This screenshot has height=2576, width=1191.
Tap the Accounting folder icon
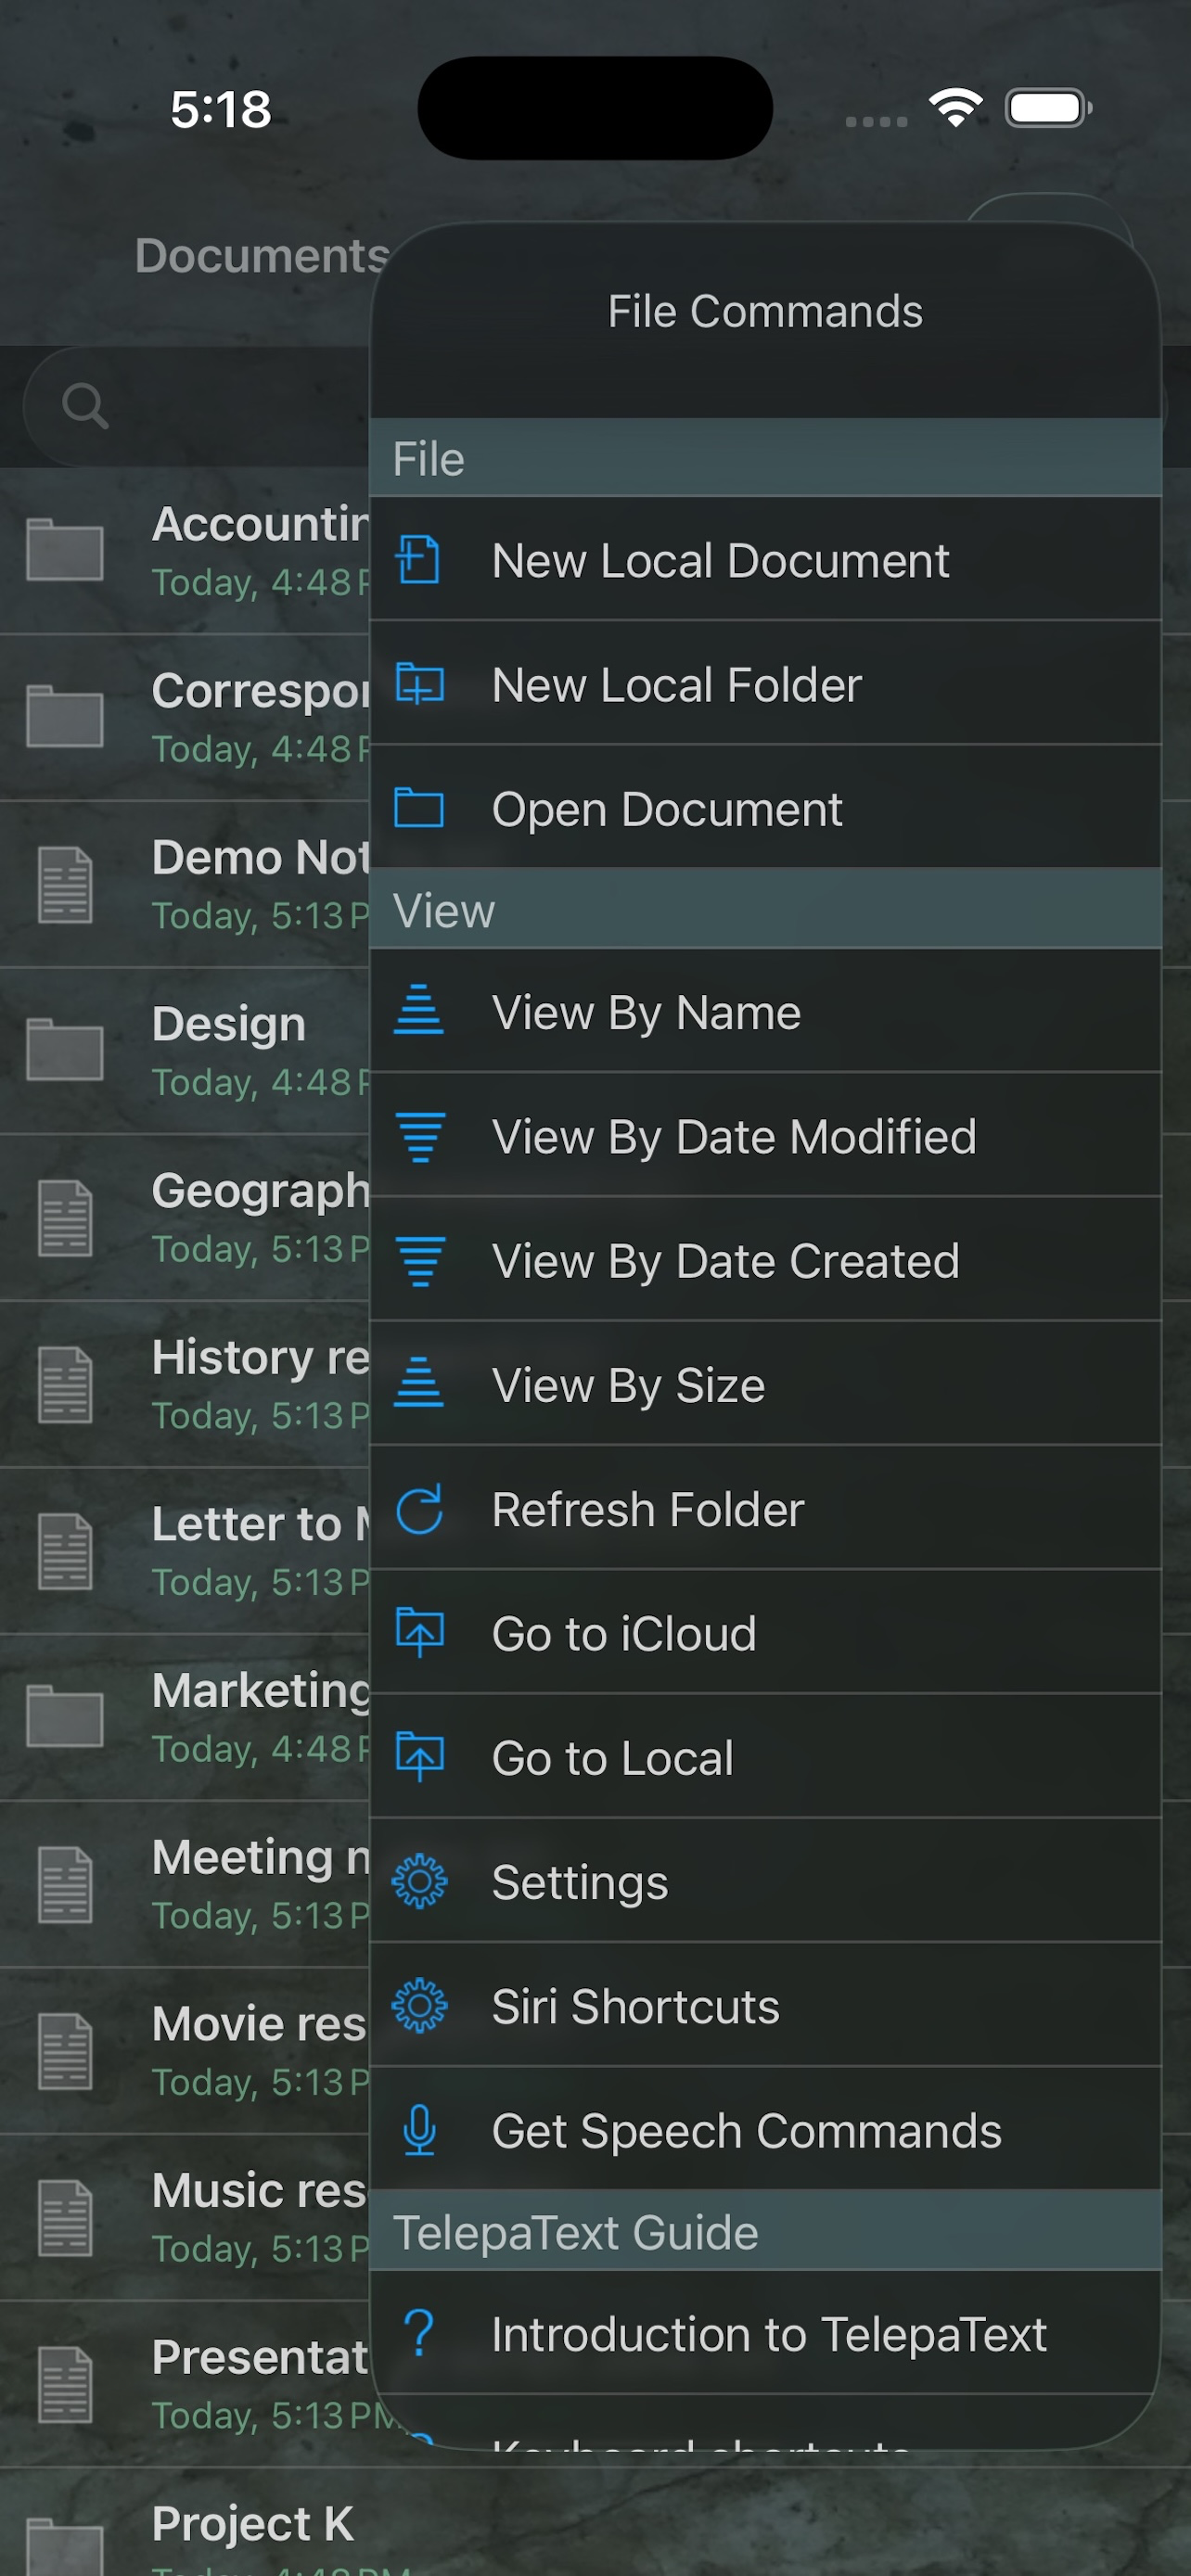(65, 550)
